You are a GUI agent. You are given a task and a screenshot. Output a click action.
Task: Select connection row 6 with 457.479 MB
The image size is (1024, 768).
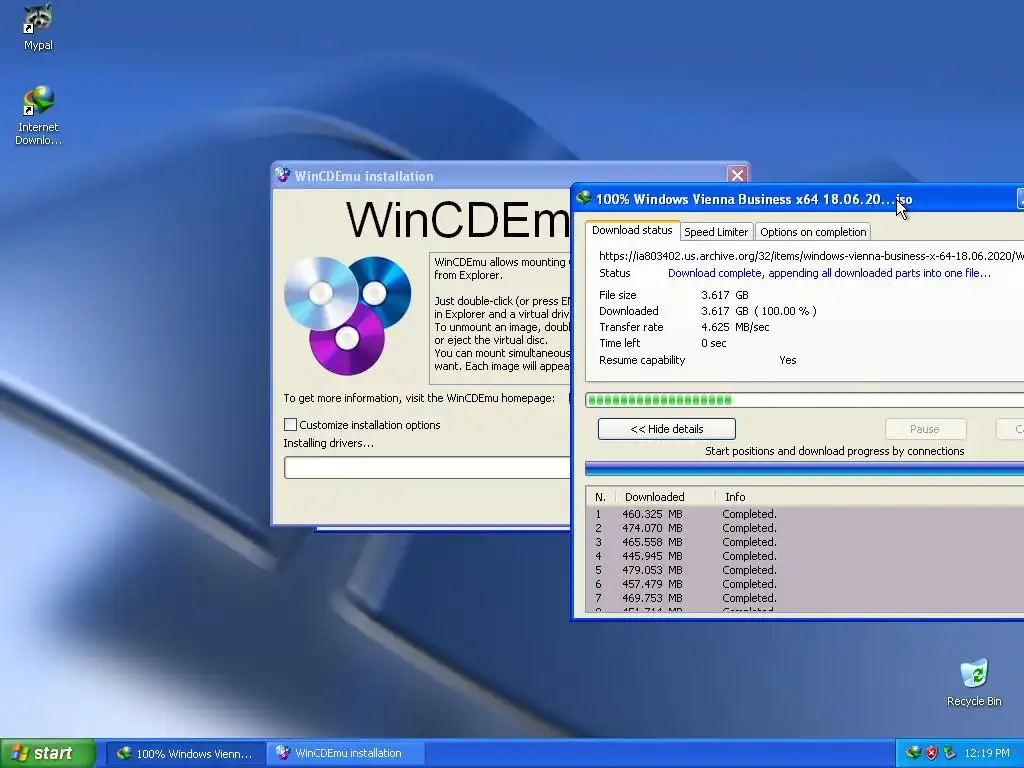coord(805,584)
